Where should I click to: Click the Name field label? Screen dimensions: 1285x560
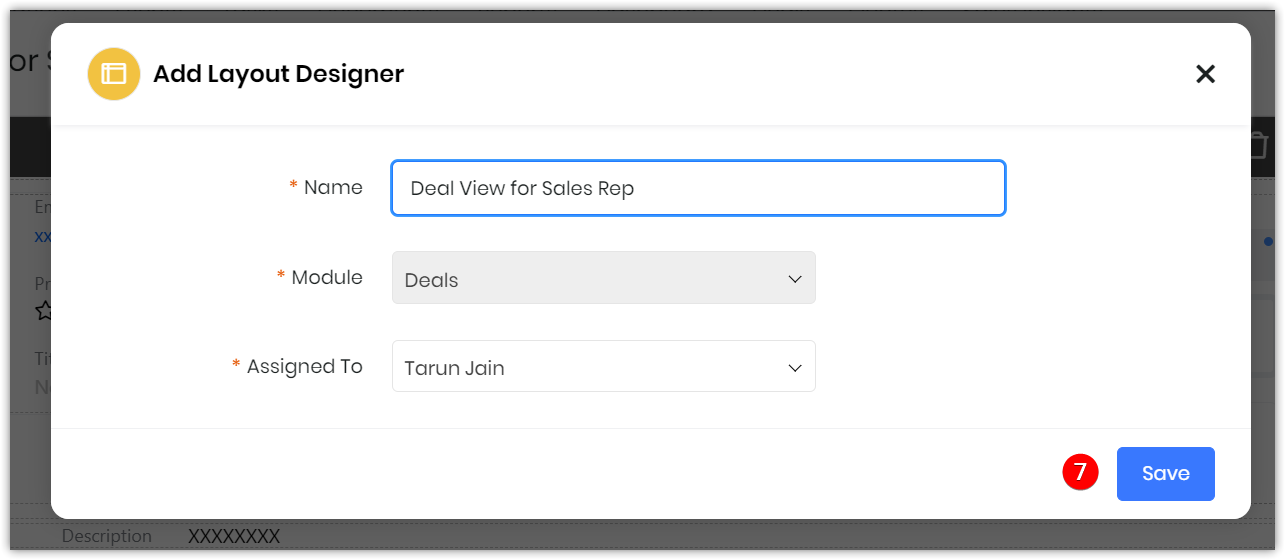tap(333, 187)
